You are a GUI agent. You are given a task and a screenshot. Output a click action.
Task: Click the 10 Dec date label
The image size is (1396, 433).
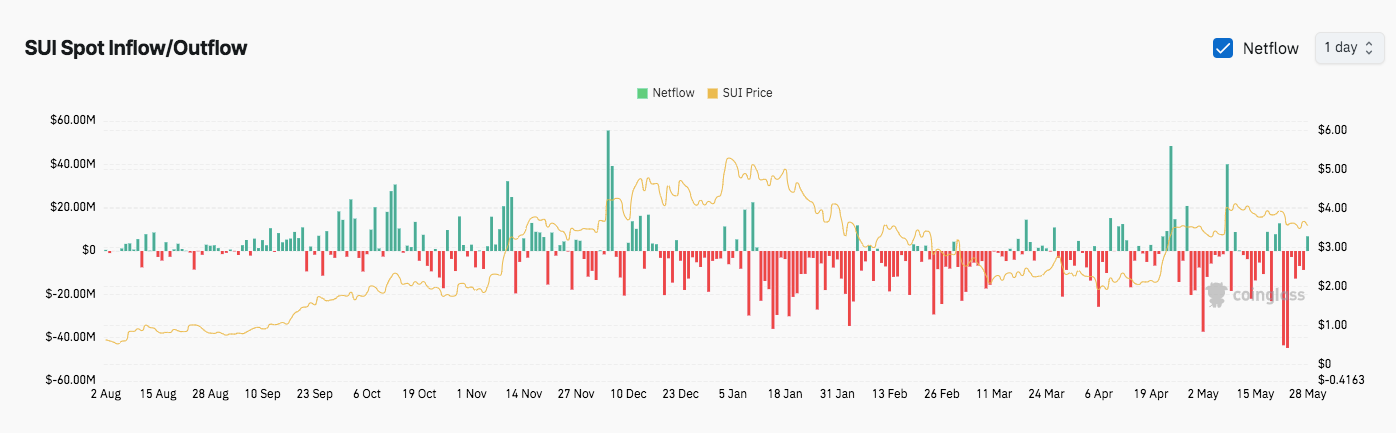point(630,394)
